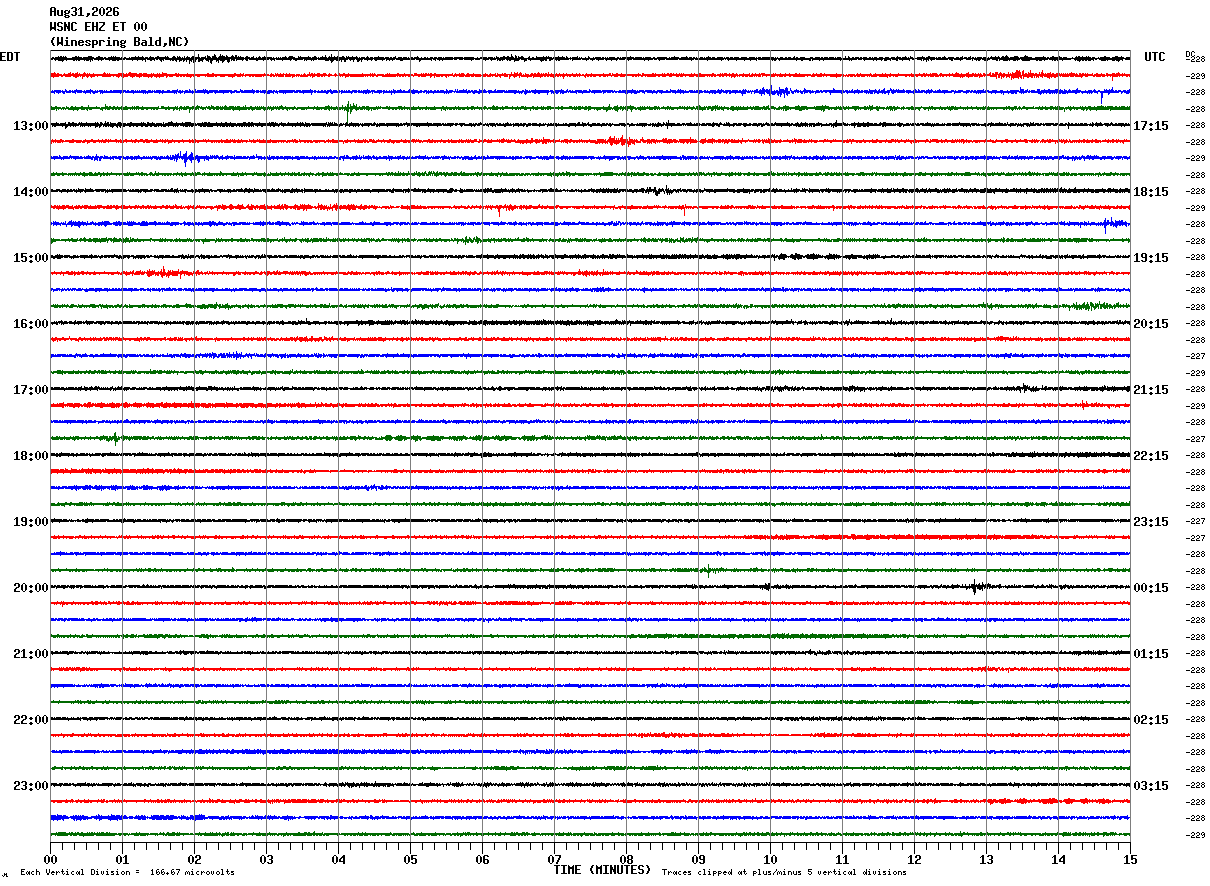Click the Aug31,2026 date header

coord(84,12)
